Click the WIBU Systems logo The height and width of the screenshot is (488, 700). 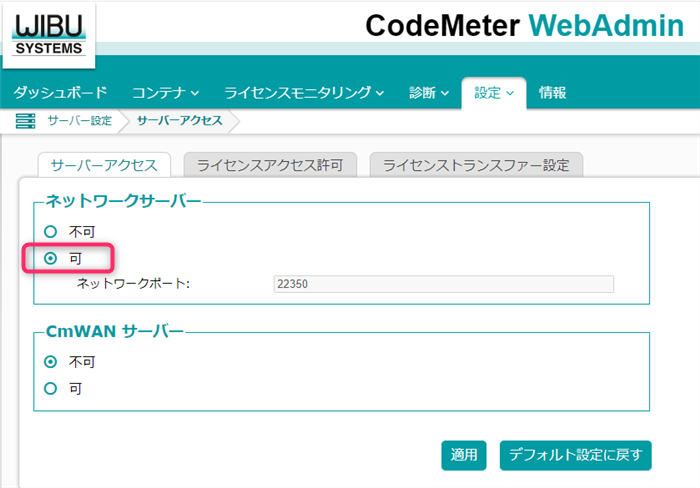point(49,35)
